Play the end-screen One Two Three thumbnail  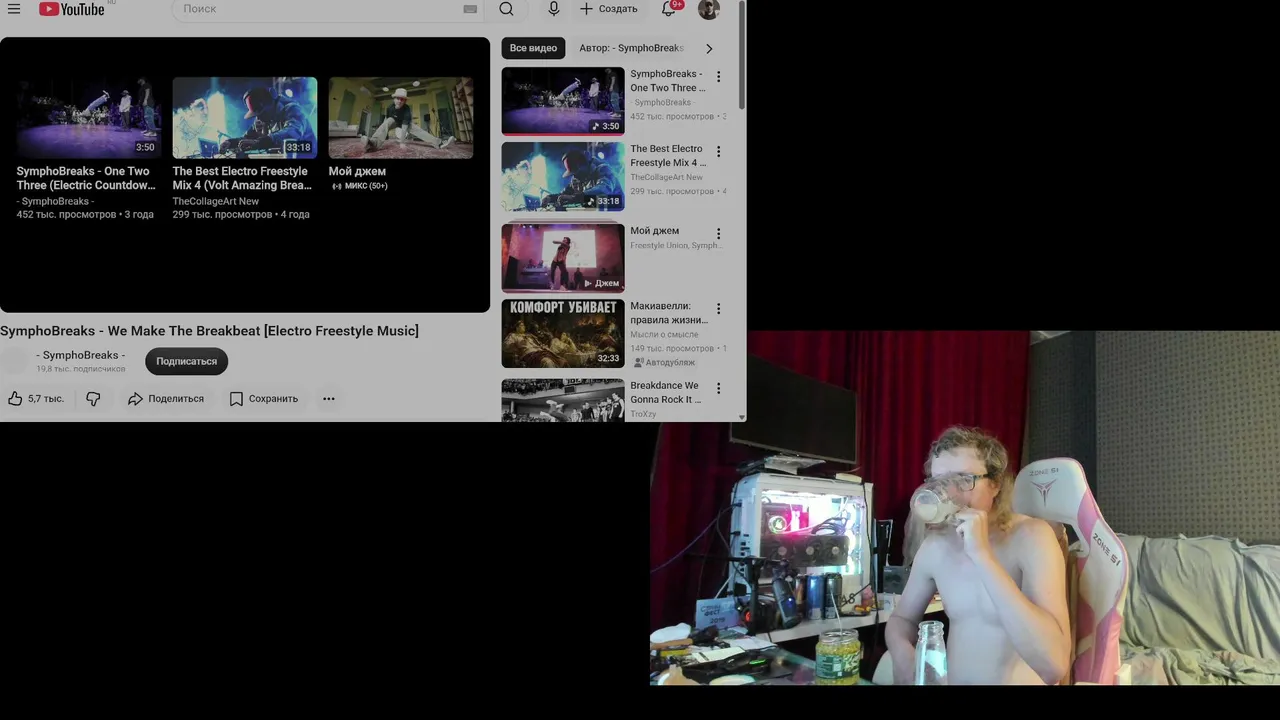tap(88, 118)
